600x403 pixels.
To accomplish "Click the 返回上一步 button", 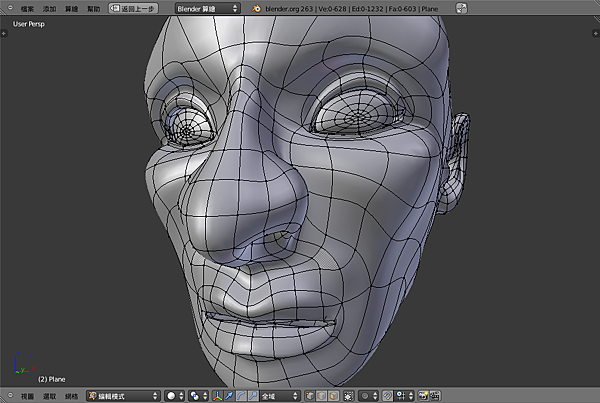I will (133, 7).
